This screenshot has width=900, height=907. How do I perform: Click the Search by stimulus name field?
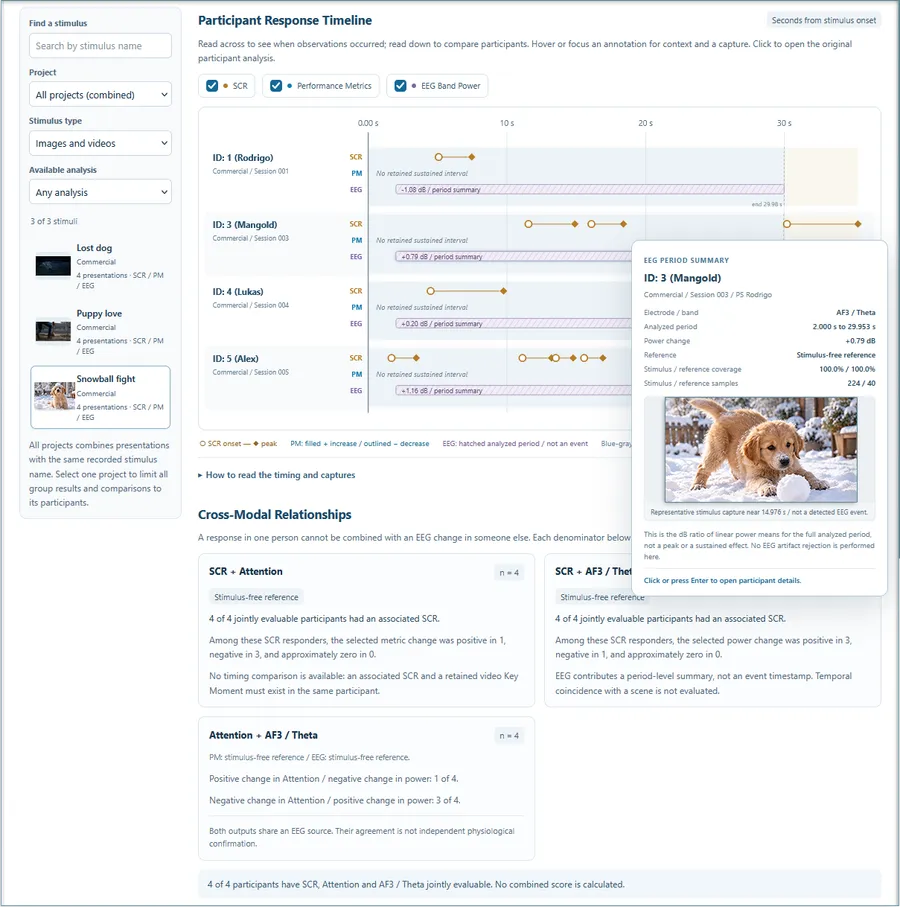click(100, 46)
